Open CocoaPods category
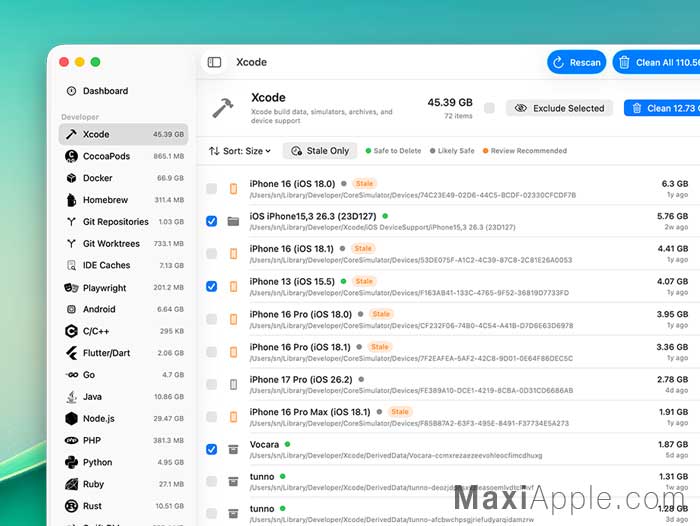The width and height of the screenshot is (700, 526). tap(123, 156)
